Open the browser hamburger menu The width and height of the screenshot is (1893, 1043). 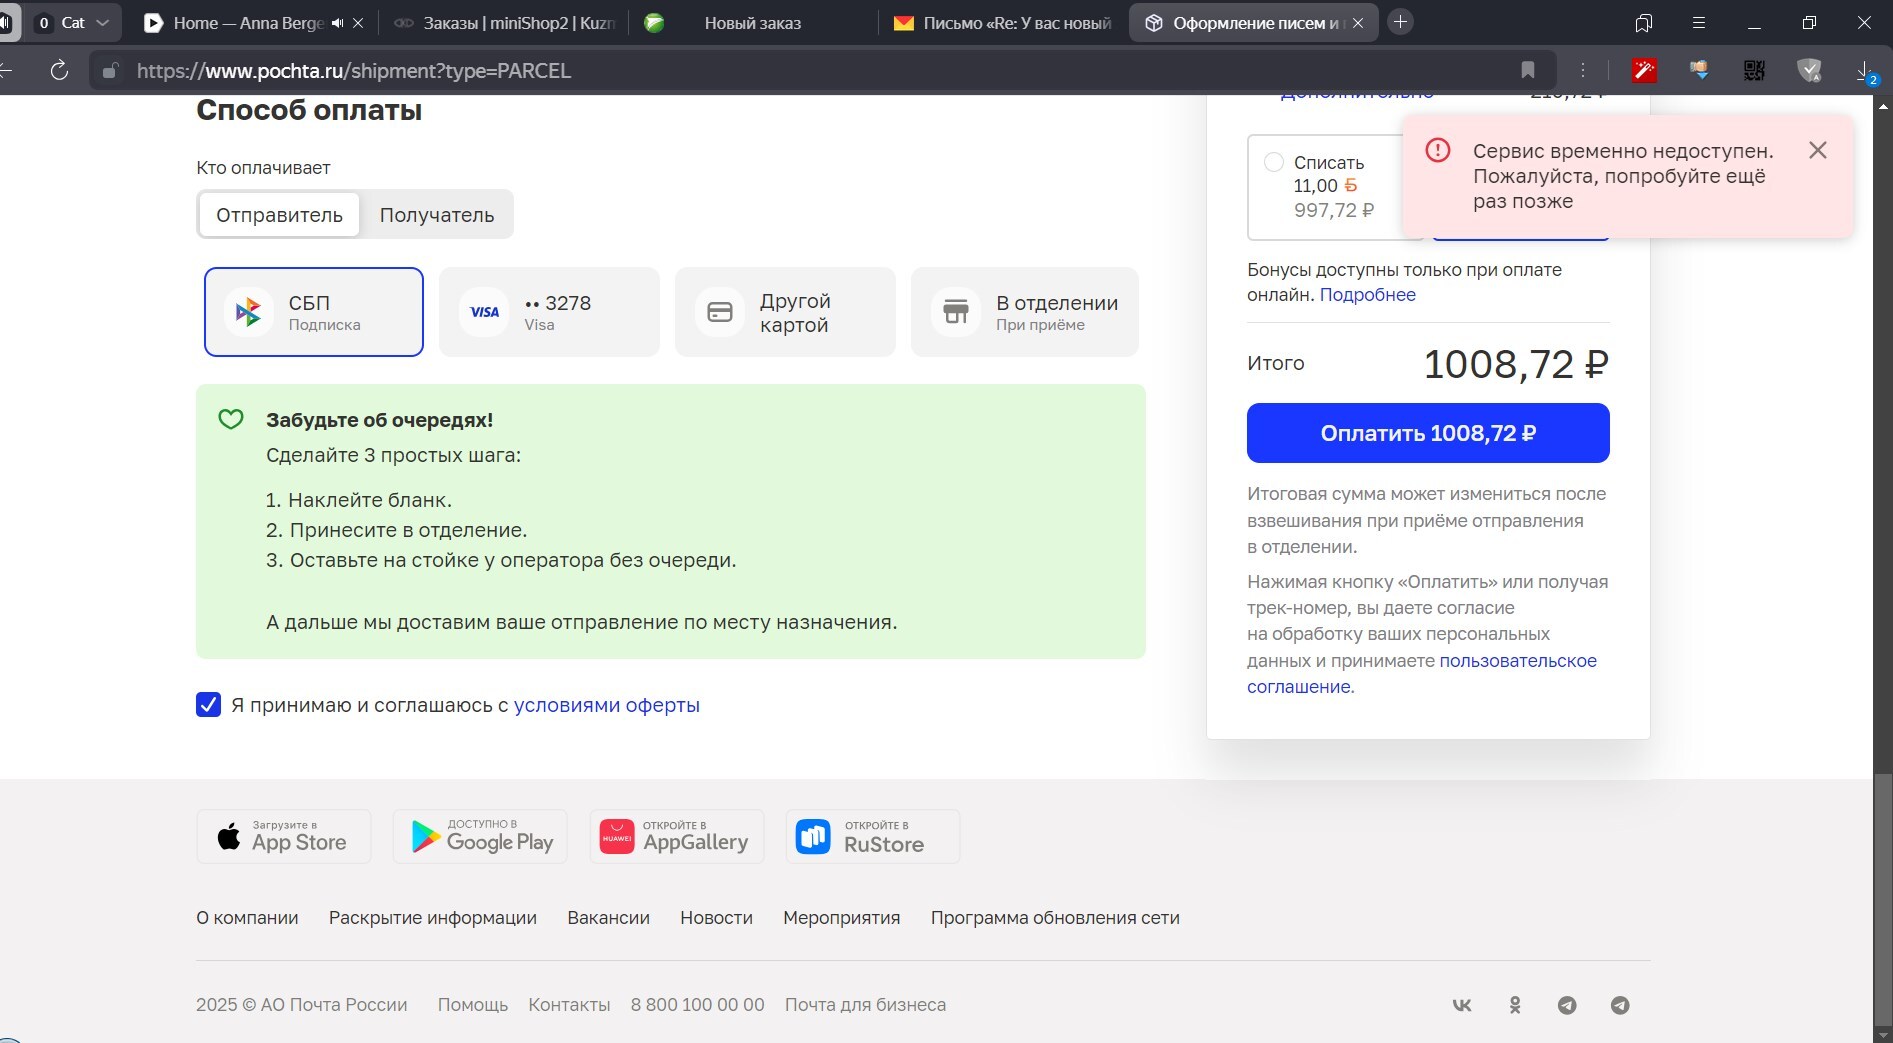click(x=1698, y=23)
